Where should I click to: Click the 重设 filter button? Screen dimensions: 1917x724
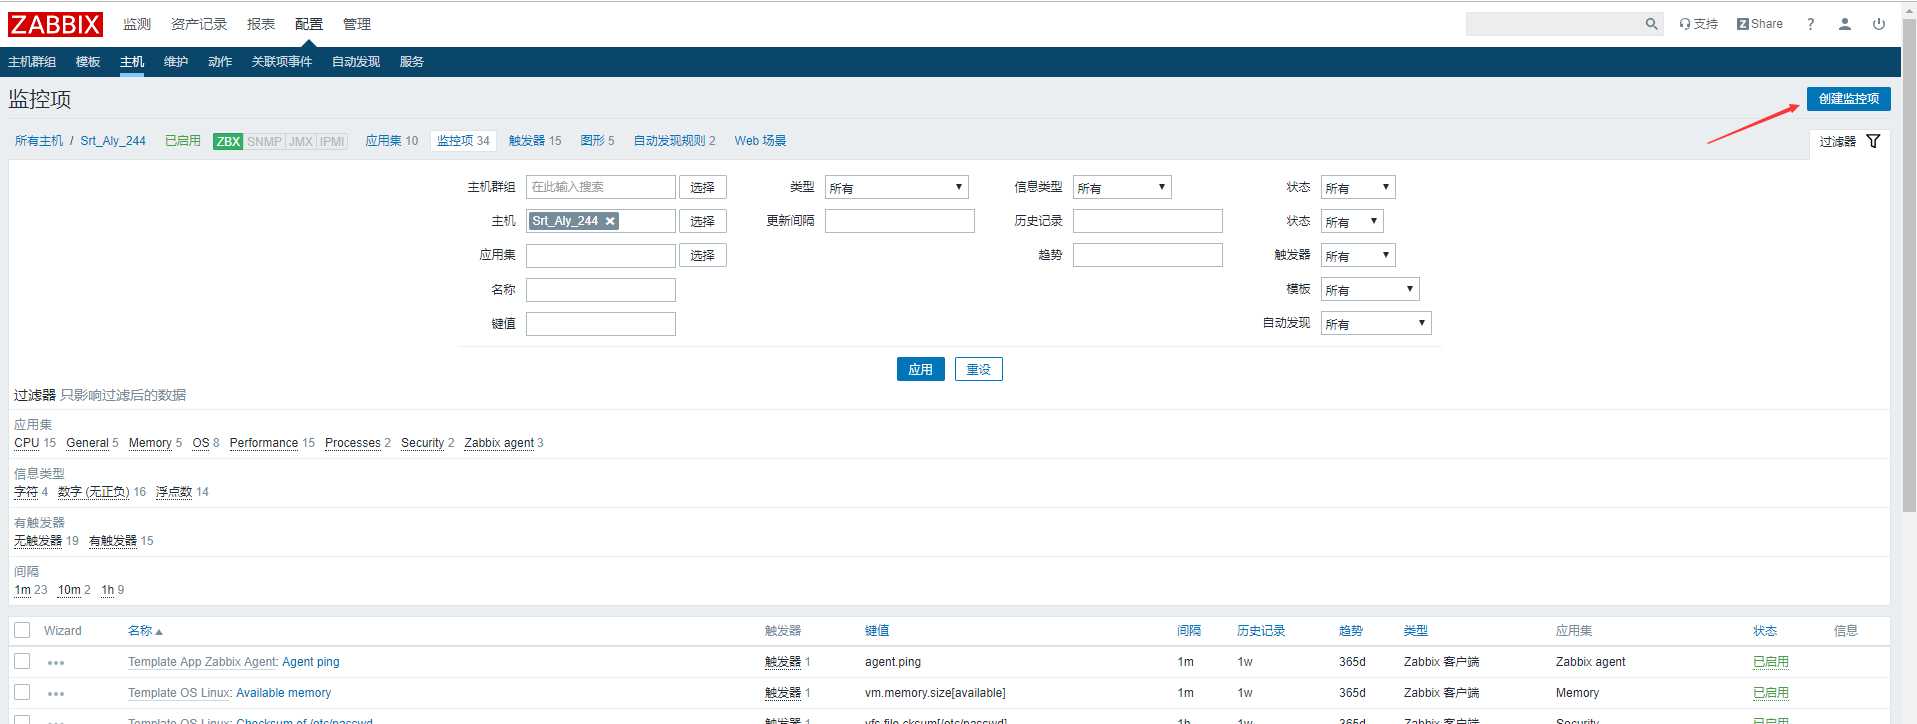tap(978, 369)
